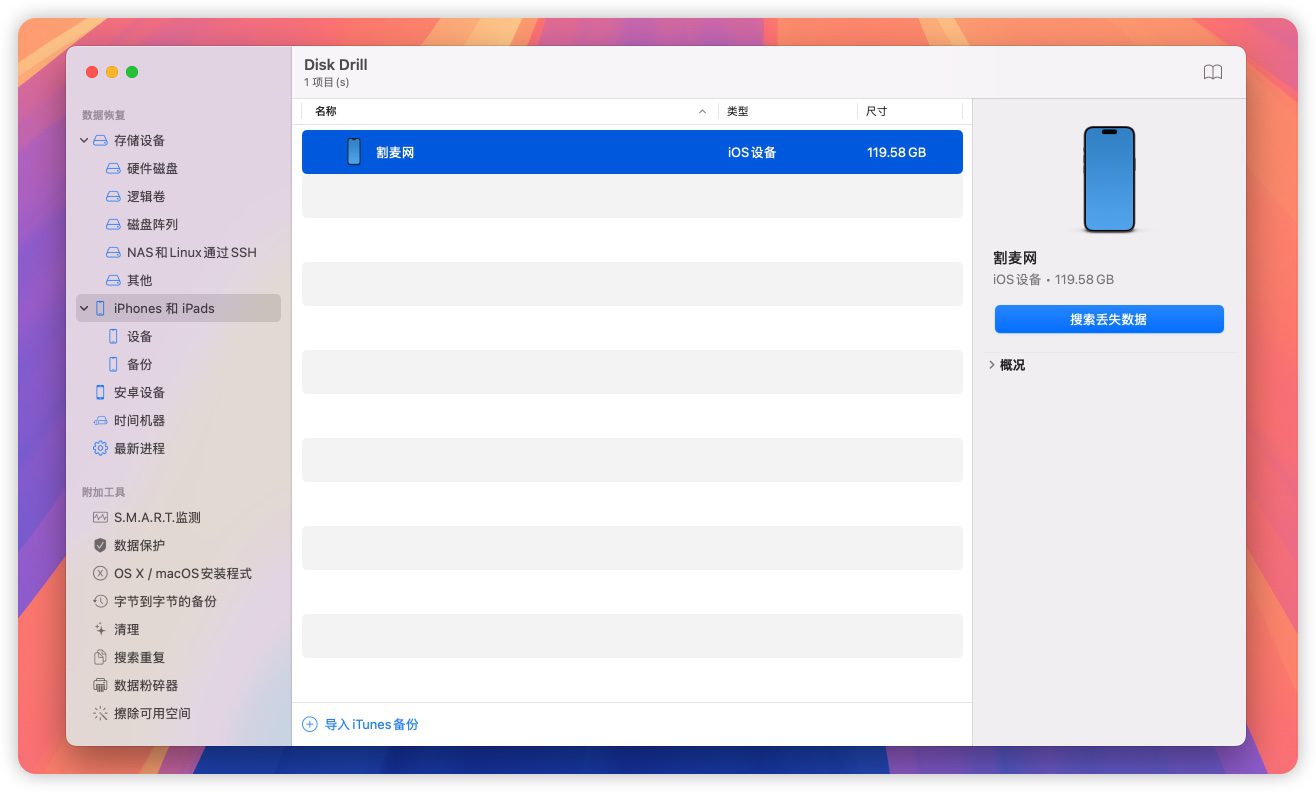The width and height of the screenshot is (1316, 792).
Task: Open S.M.A.R.T.监测 tool
Action: click(x=156, y=517)
